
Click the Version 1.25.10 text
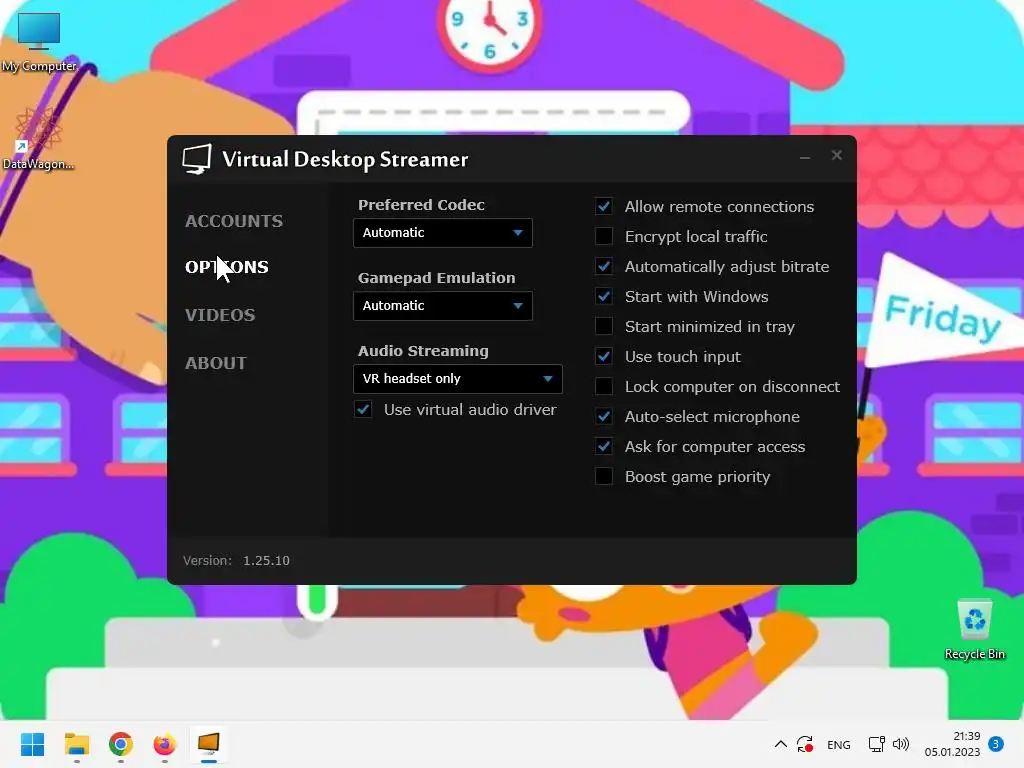point(236,561)
